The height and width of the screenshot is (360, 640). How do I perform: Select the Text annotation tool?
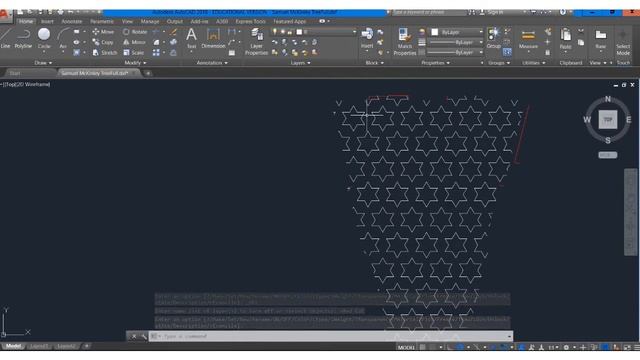(191, 39)
